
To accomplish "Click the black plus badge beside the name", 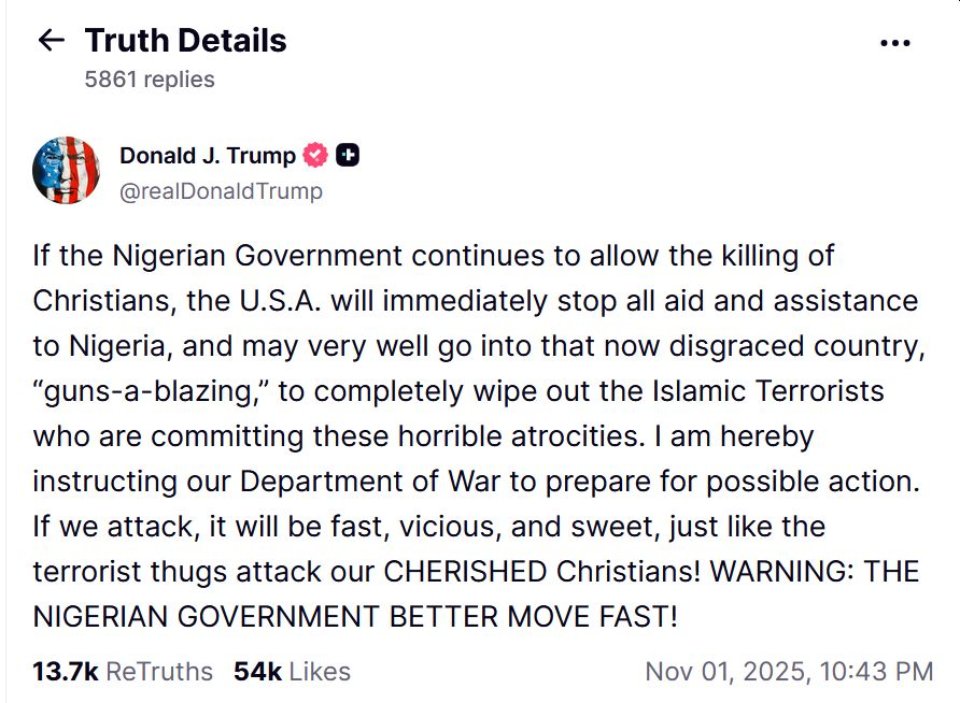I will 348,156.
